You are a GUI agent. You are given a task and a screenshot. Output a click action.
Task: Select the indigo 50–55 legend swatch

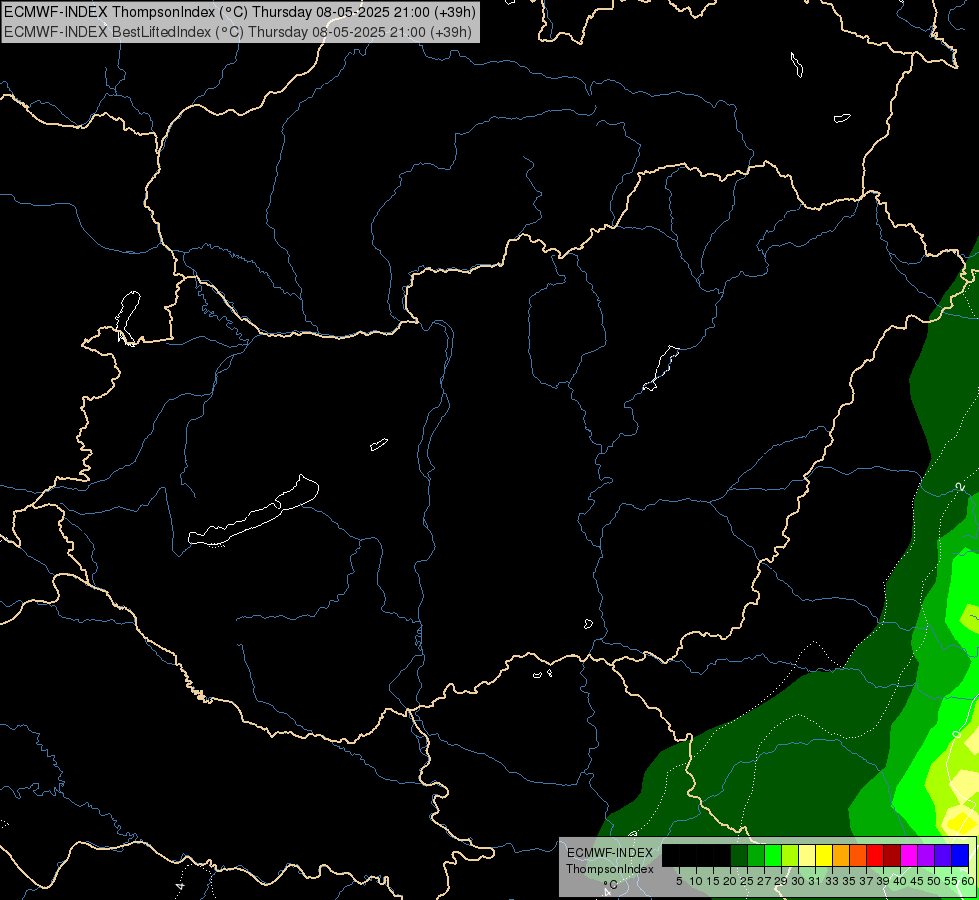943,855
